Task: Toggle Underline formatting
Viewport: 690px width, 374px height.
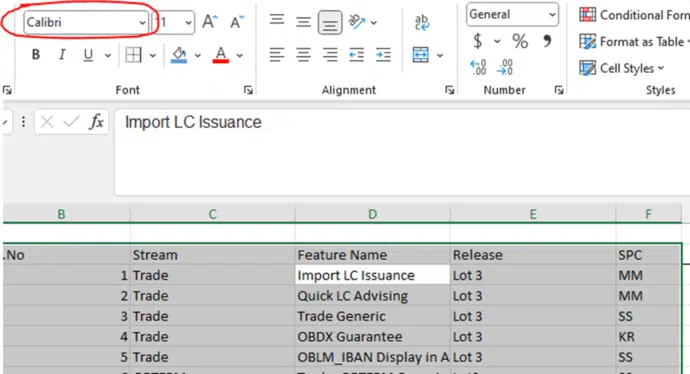Action: pyautogui.click(x=88, y=55)
